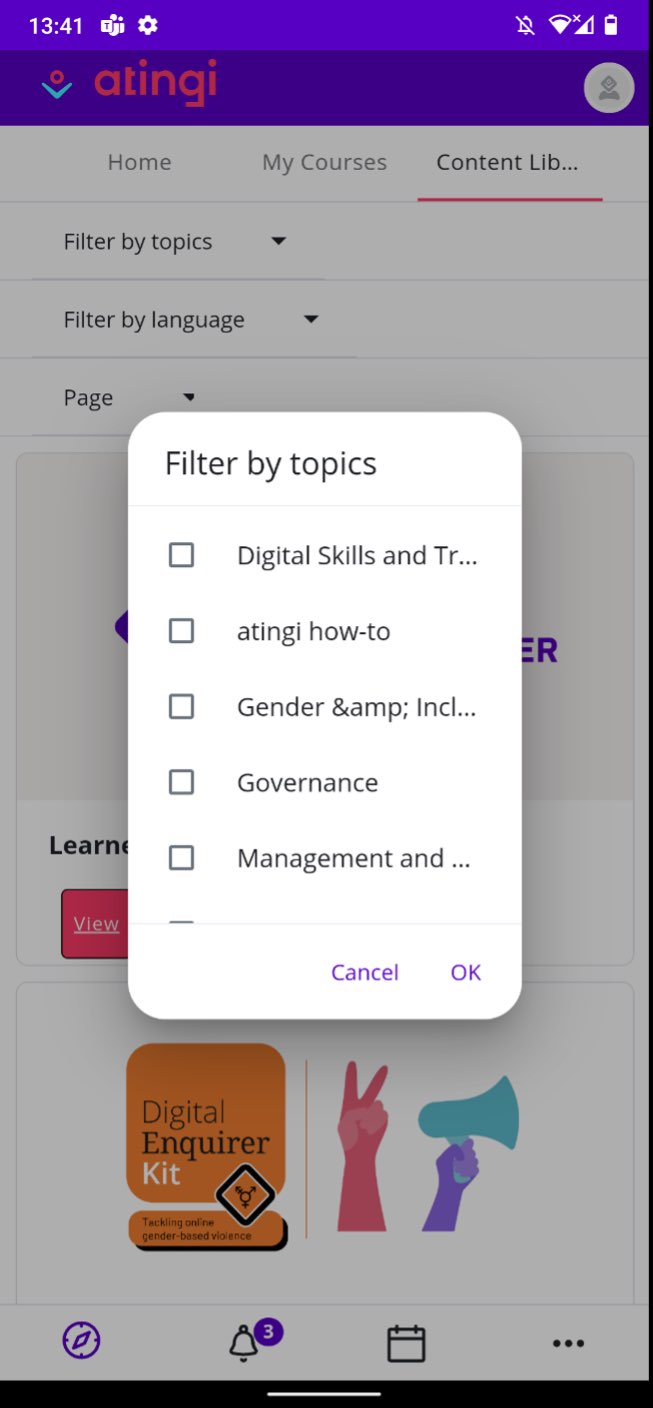Tap the atingi logo
This screenshot has height=1408, width=653.
(129, 84)
